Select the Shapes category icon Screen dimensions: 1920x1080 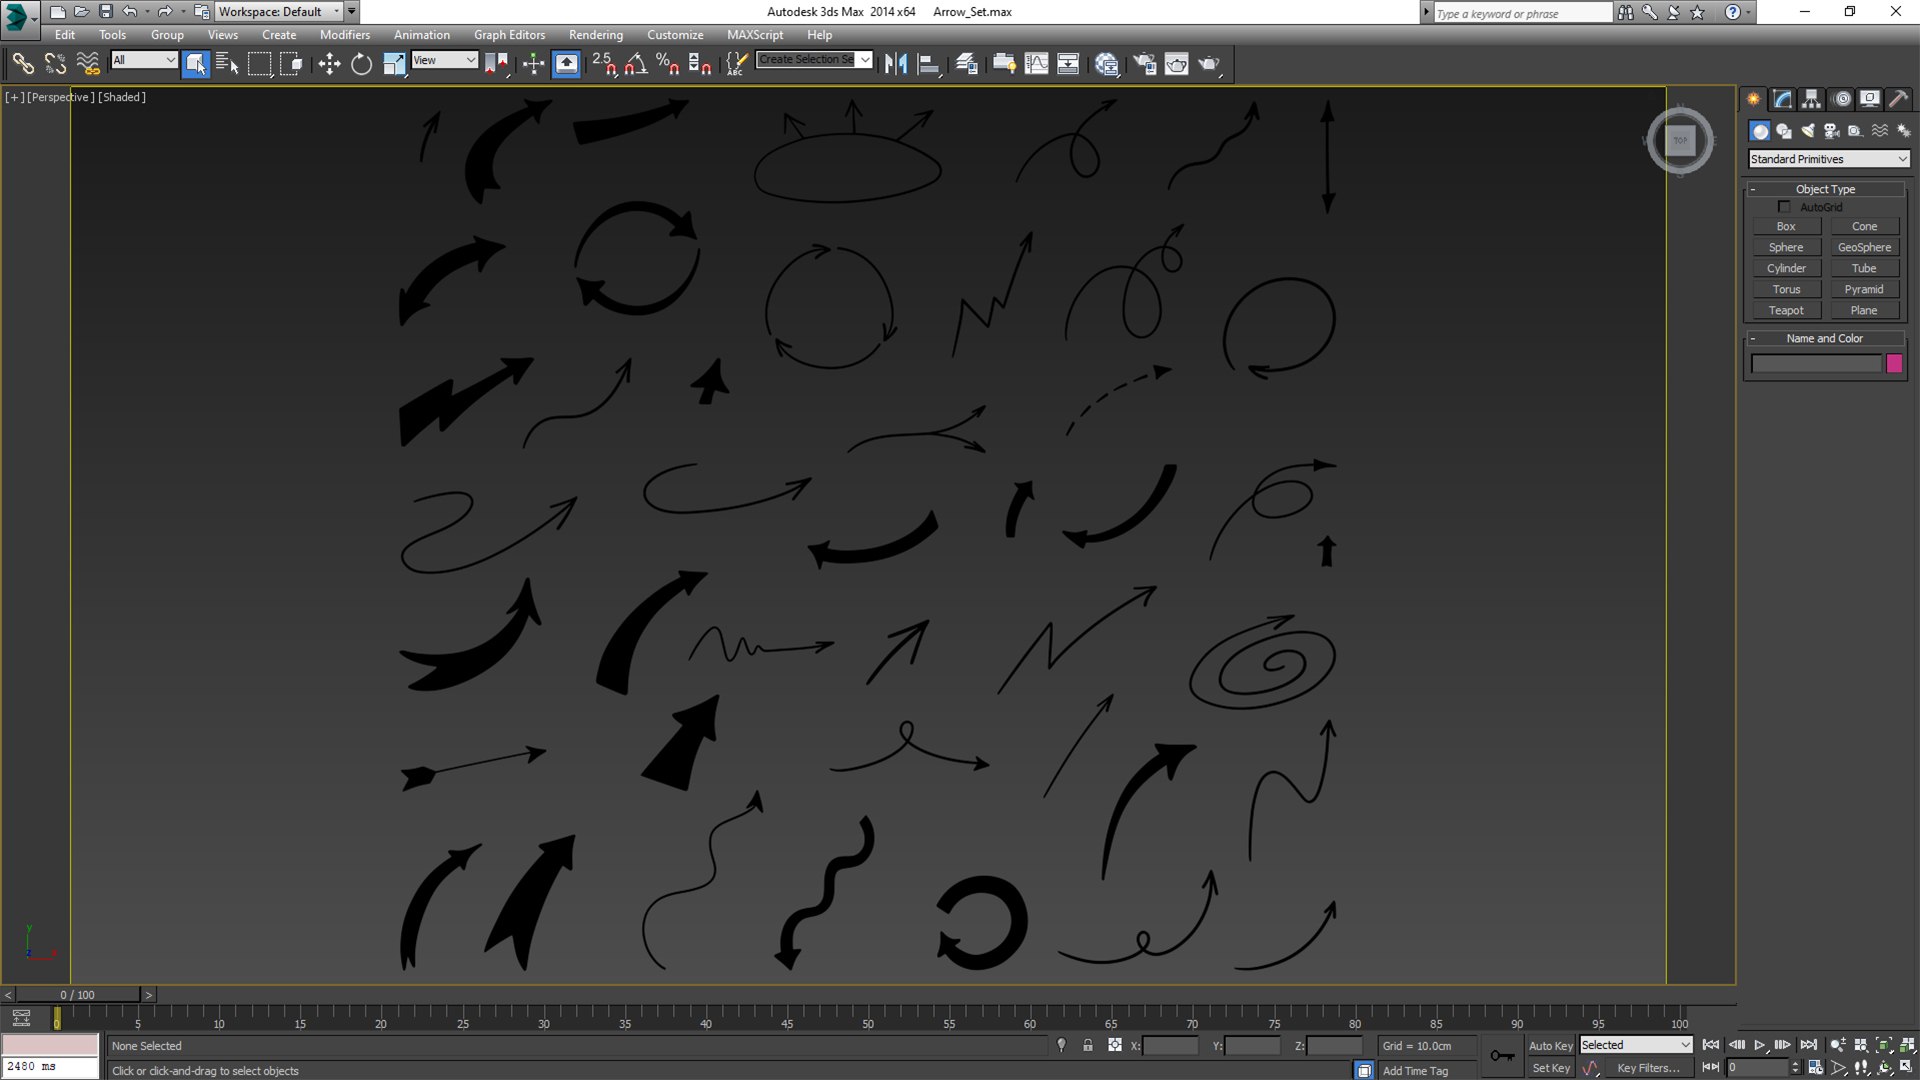[1784, 131]
